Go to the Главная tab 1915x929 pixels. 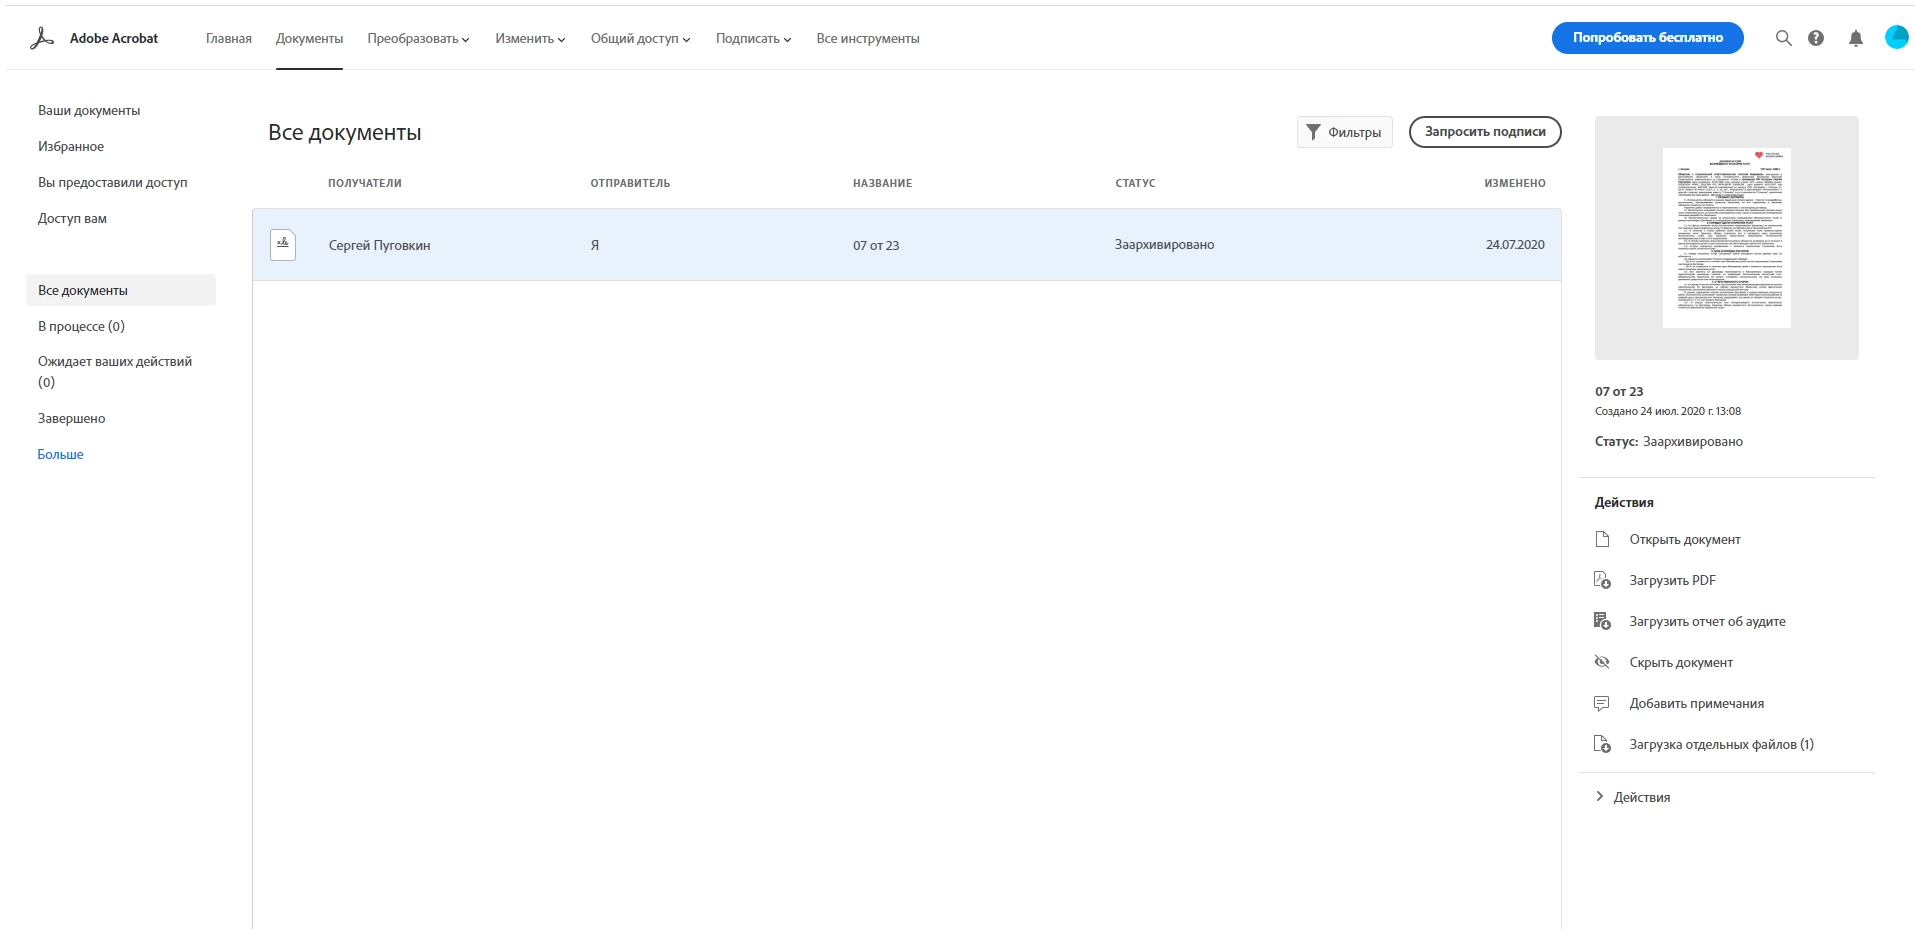(229, 39)
